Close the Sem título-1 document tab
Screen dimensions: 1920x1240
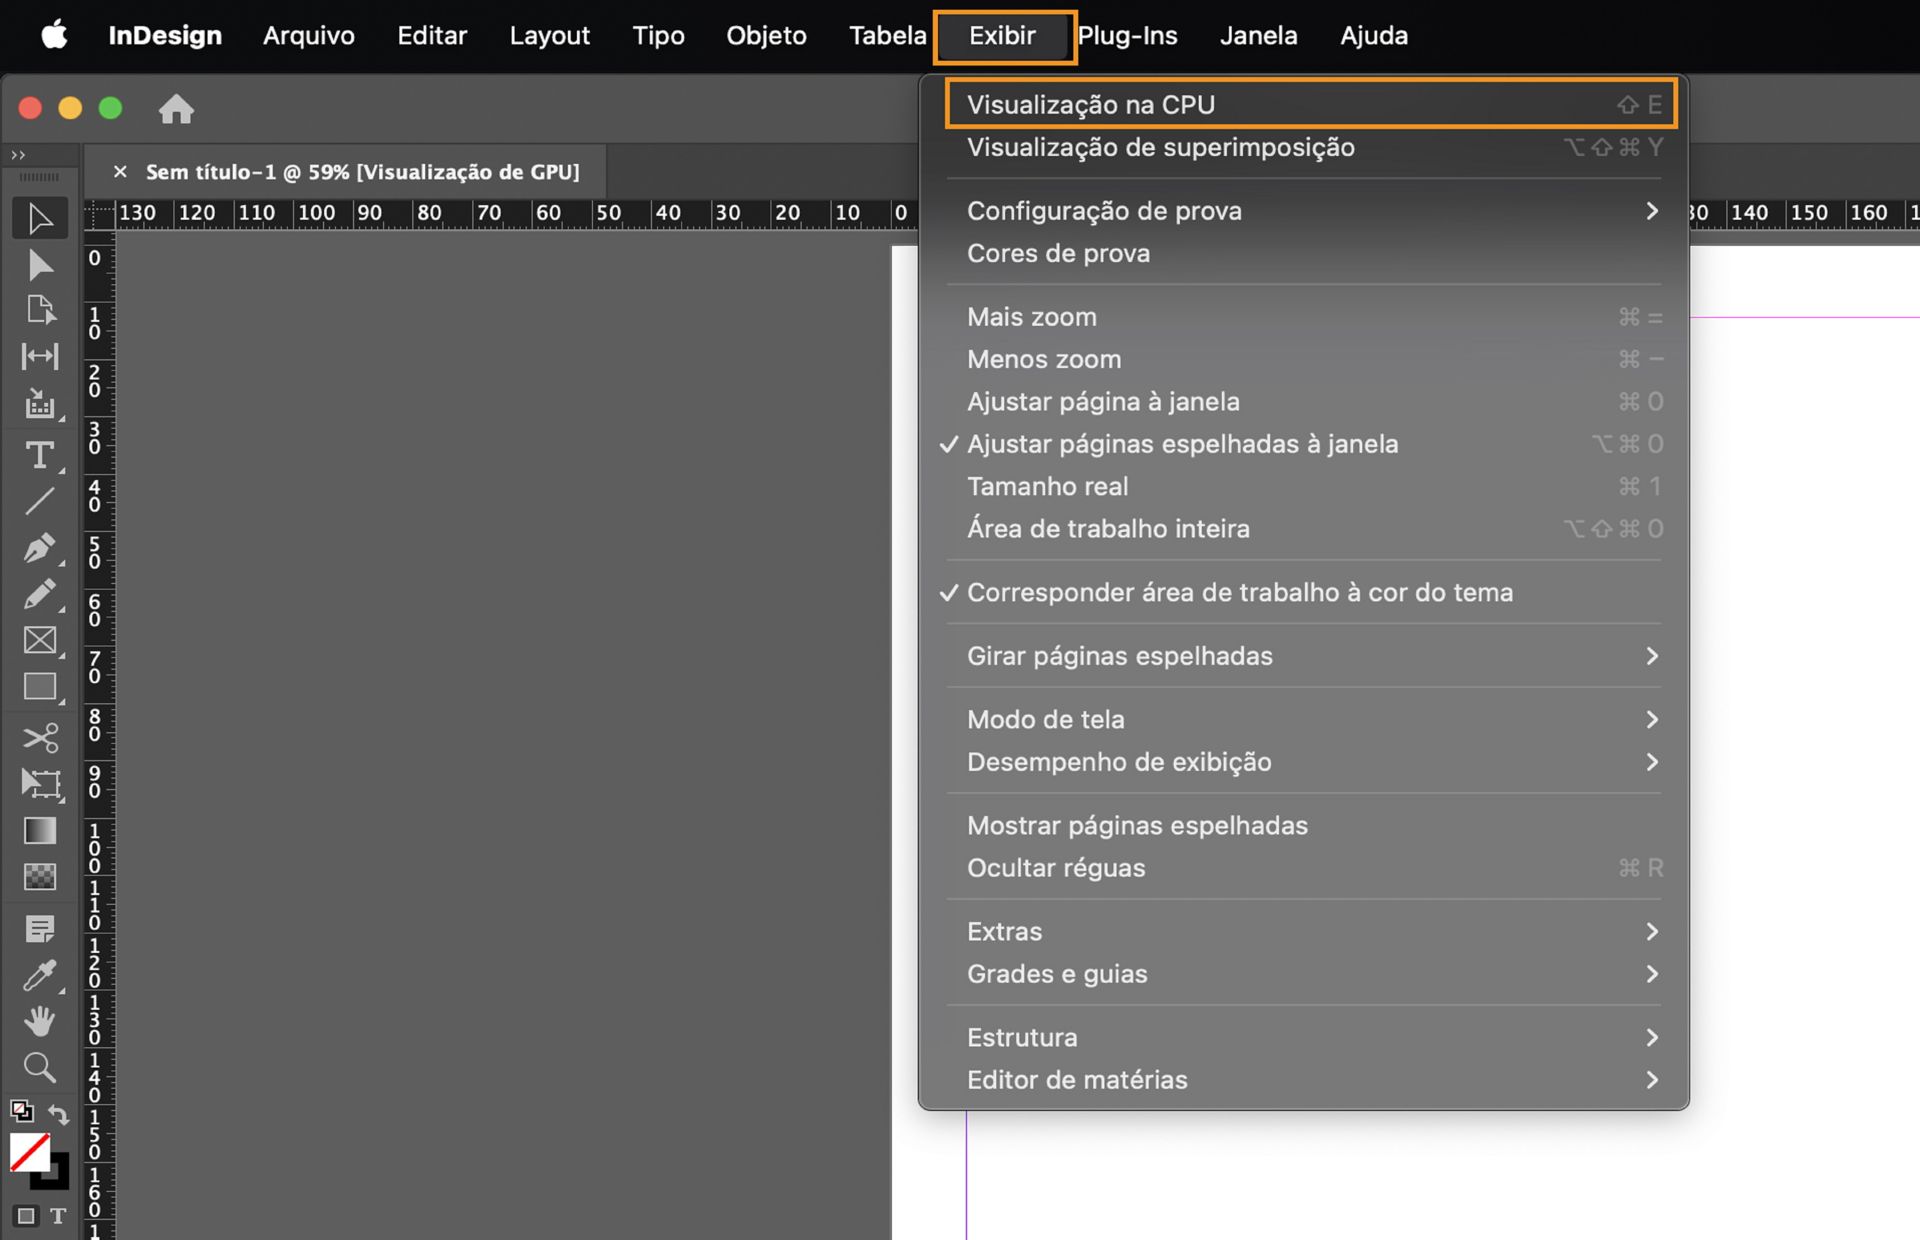click(120, 171)
